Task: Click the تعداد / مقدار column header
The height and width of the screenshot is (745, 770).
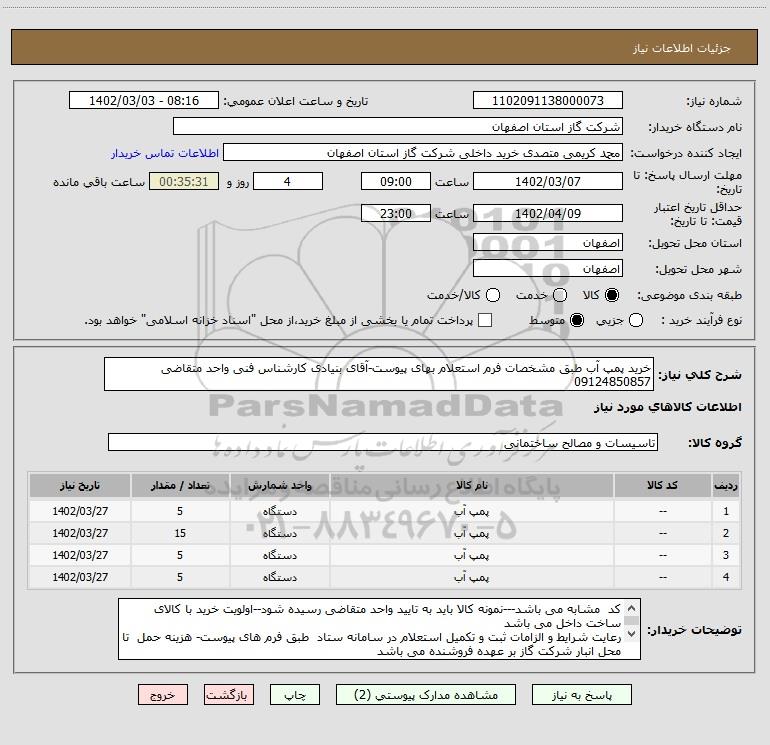Action: tap(180, 486)
